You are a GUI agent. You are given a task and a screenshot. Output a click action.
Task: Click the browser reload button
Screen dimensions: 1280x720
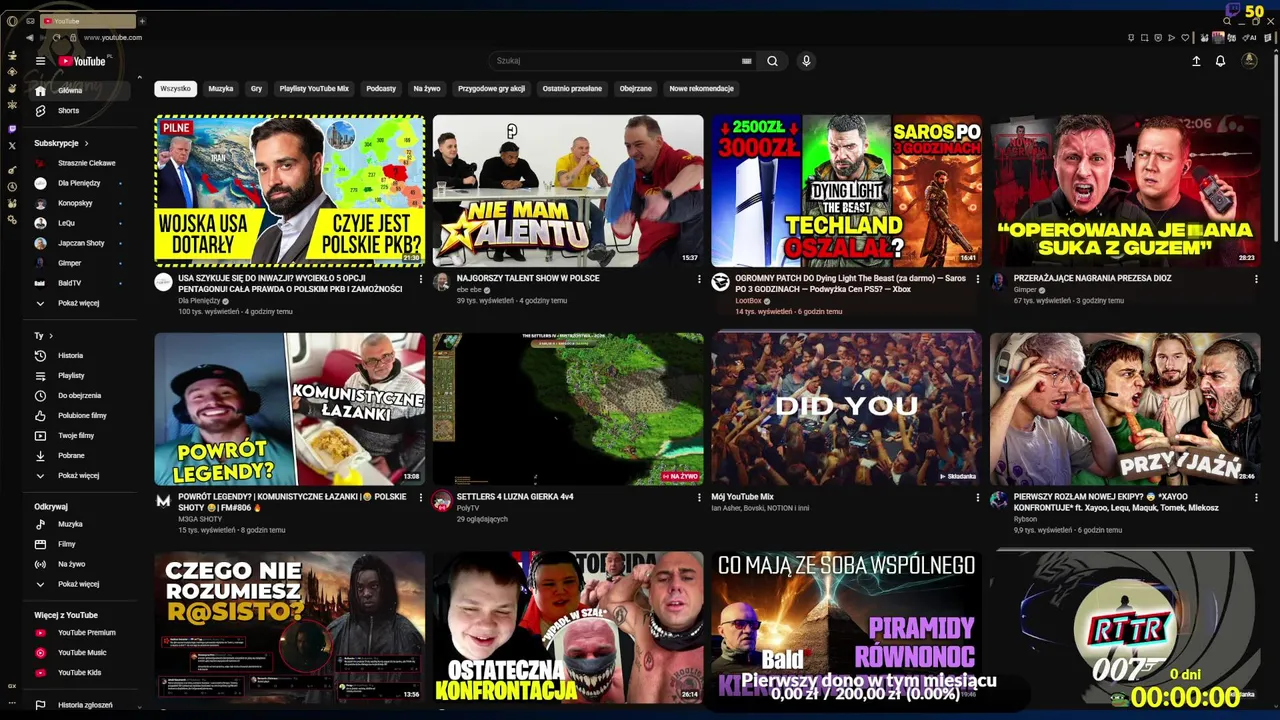click(x=56, y=37)
